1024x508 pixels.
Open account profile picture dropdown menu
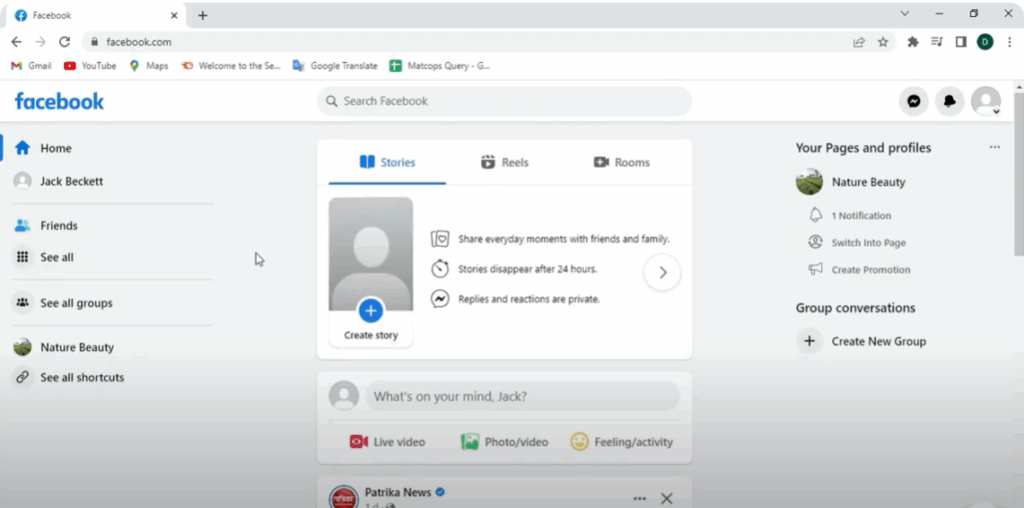[x=986, y=101]
